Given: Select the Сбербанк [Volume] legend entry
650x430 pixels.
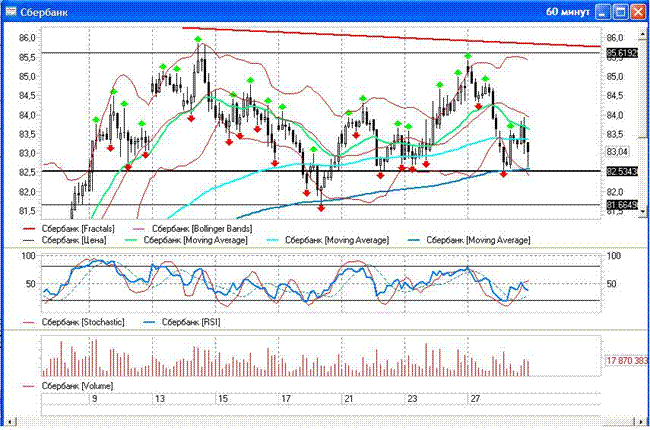Looking at the screenshot, I should 68,386.
